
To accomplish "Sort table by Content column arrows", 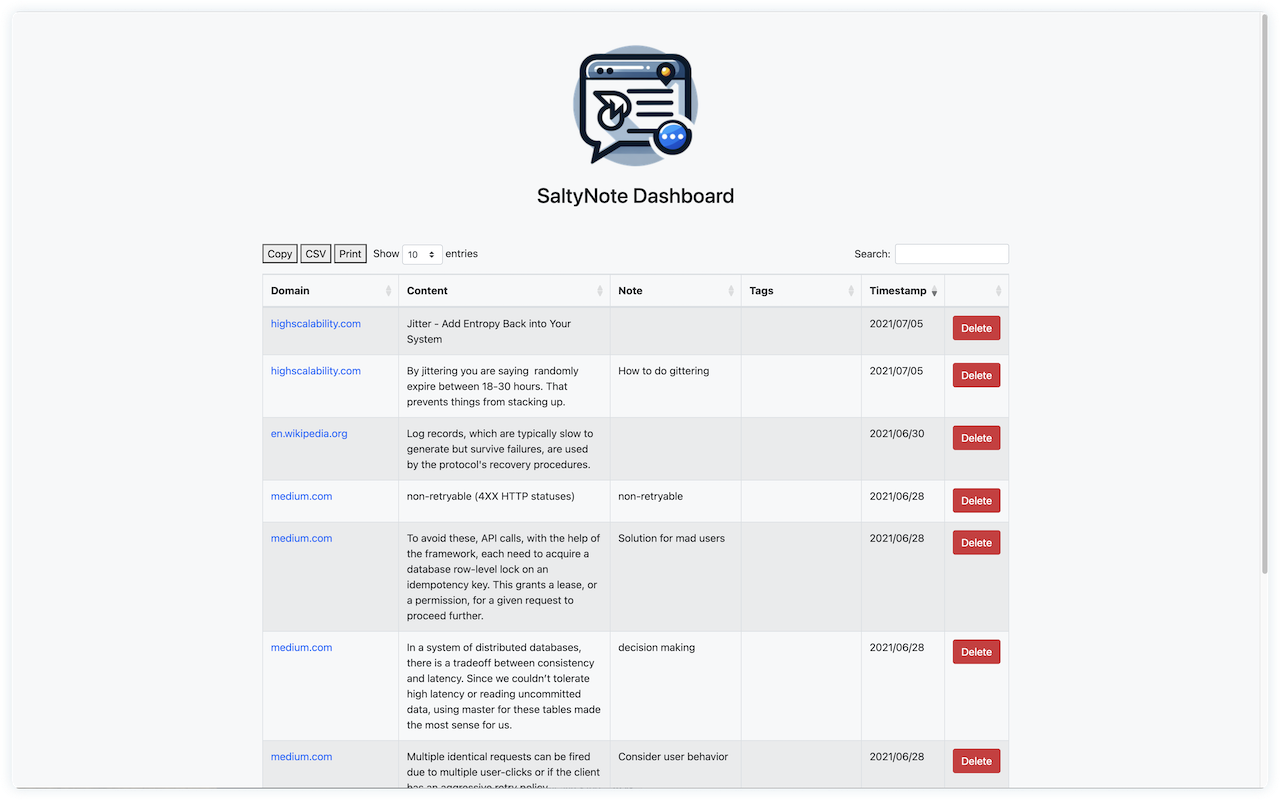I will click(x=600, y=291).
